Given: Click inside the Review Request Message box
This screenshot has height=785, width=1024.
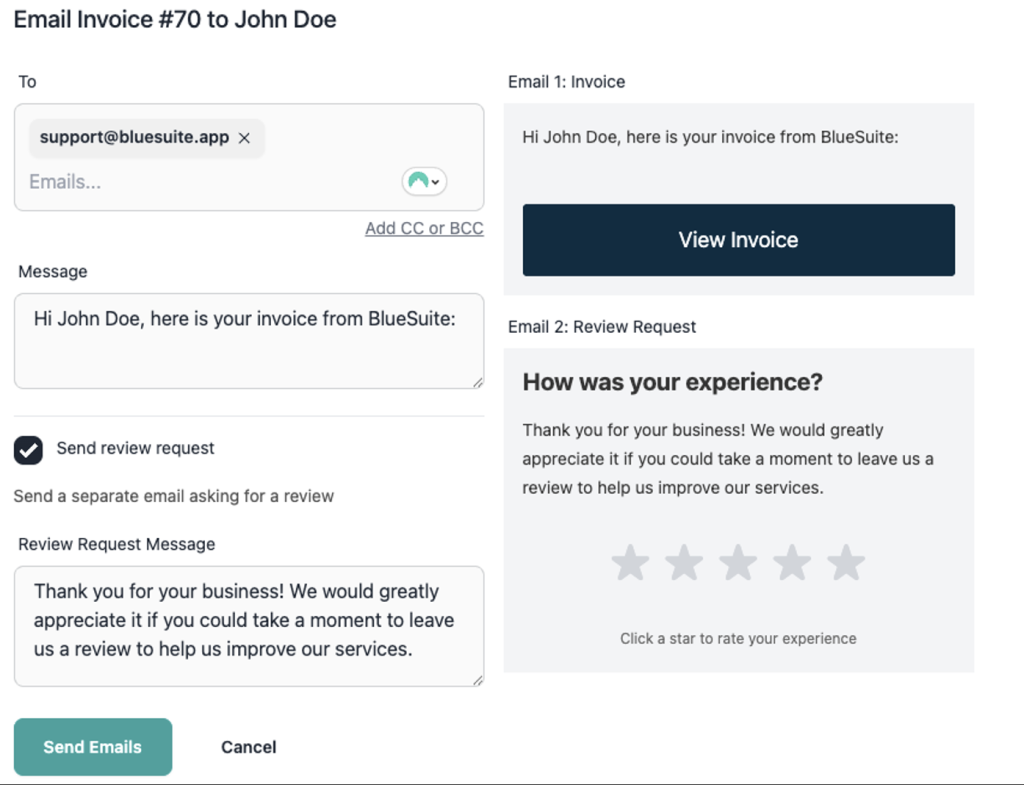Looking at the screenshot, I should click(x=249, y=626).
